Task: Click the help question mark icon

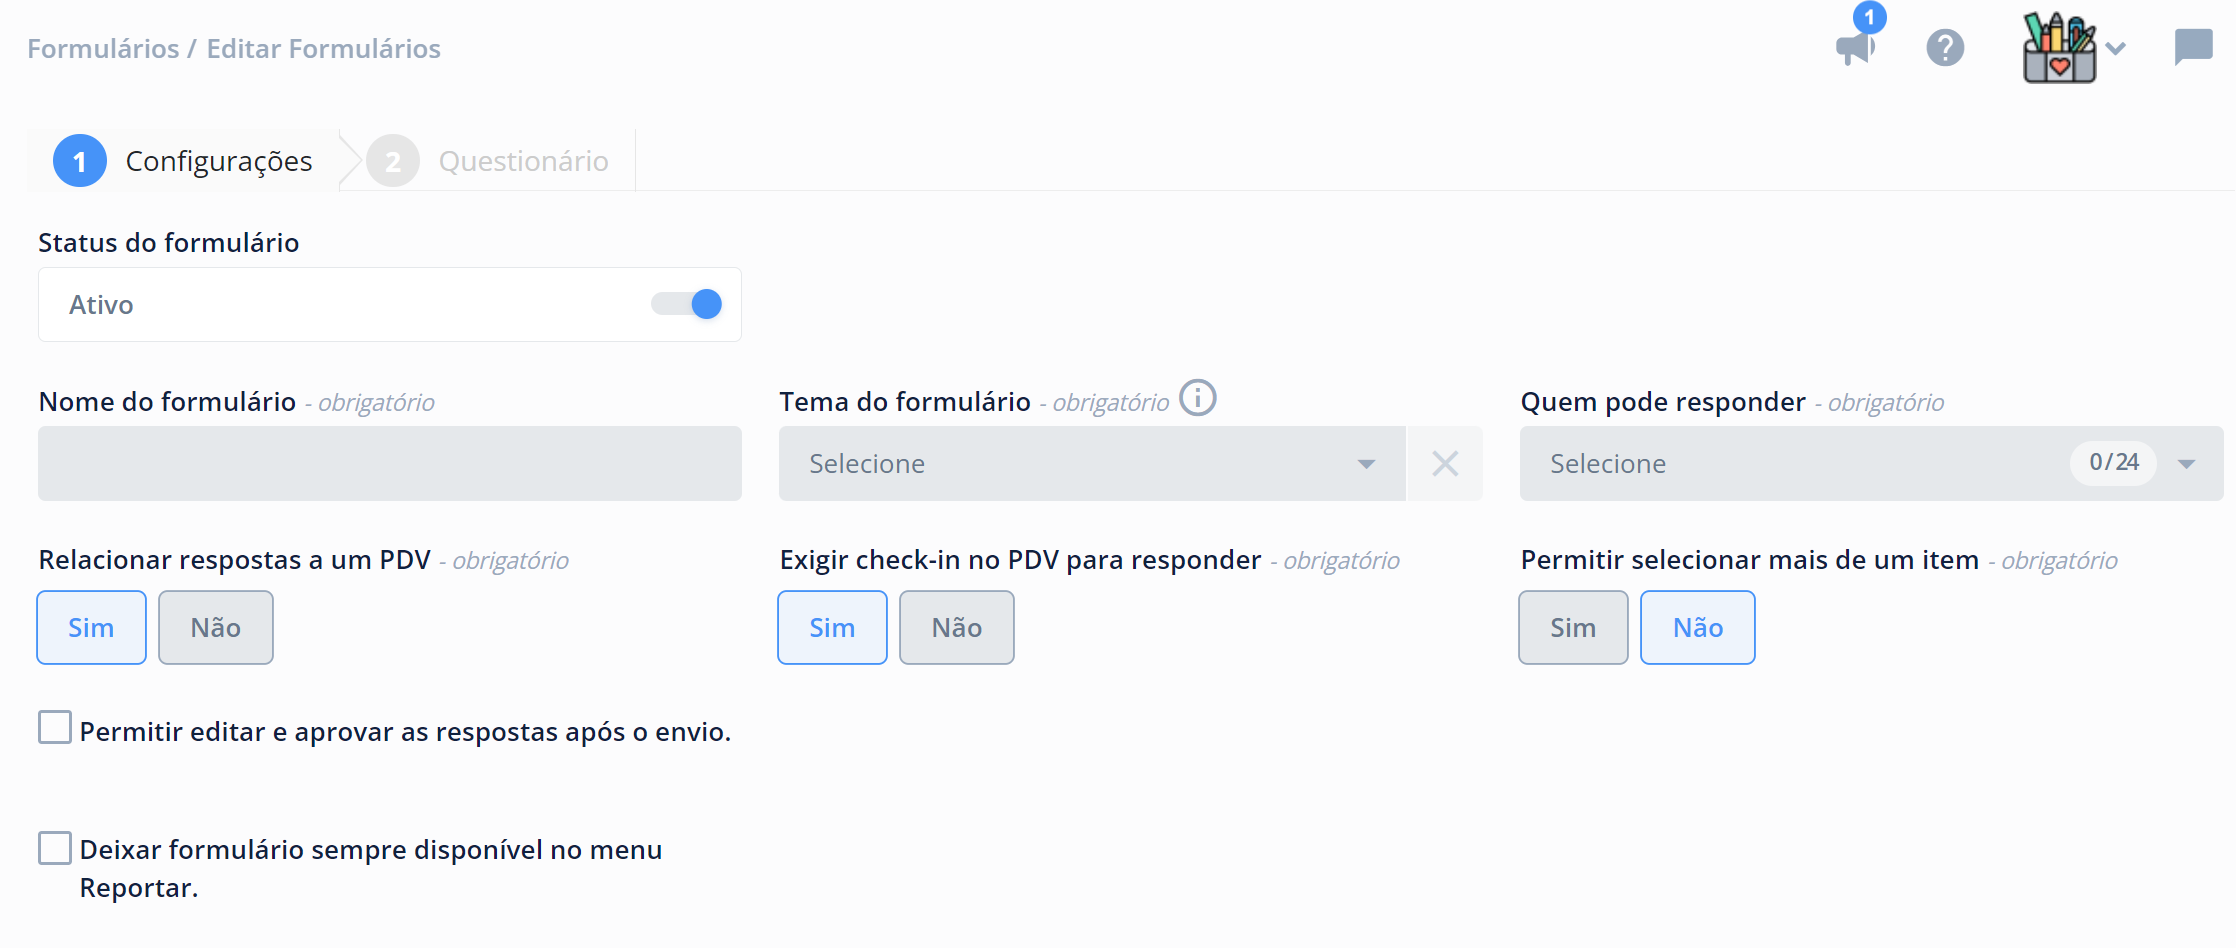Action: pos(1945,48)
